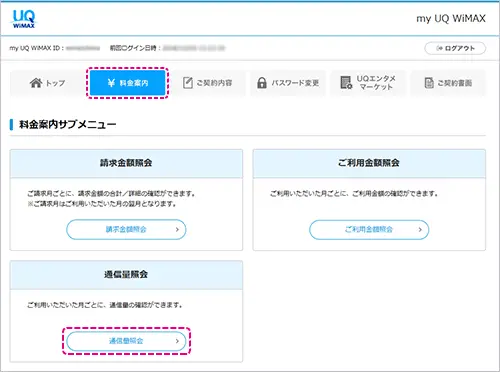Image resolution: width=500 pixels, height=372 pixels.
Task: Open the トップ tab
Action: pyautogui.click(x=47, y=83)
